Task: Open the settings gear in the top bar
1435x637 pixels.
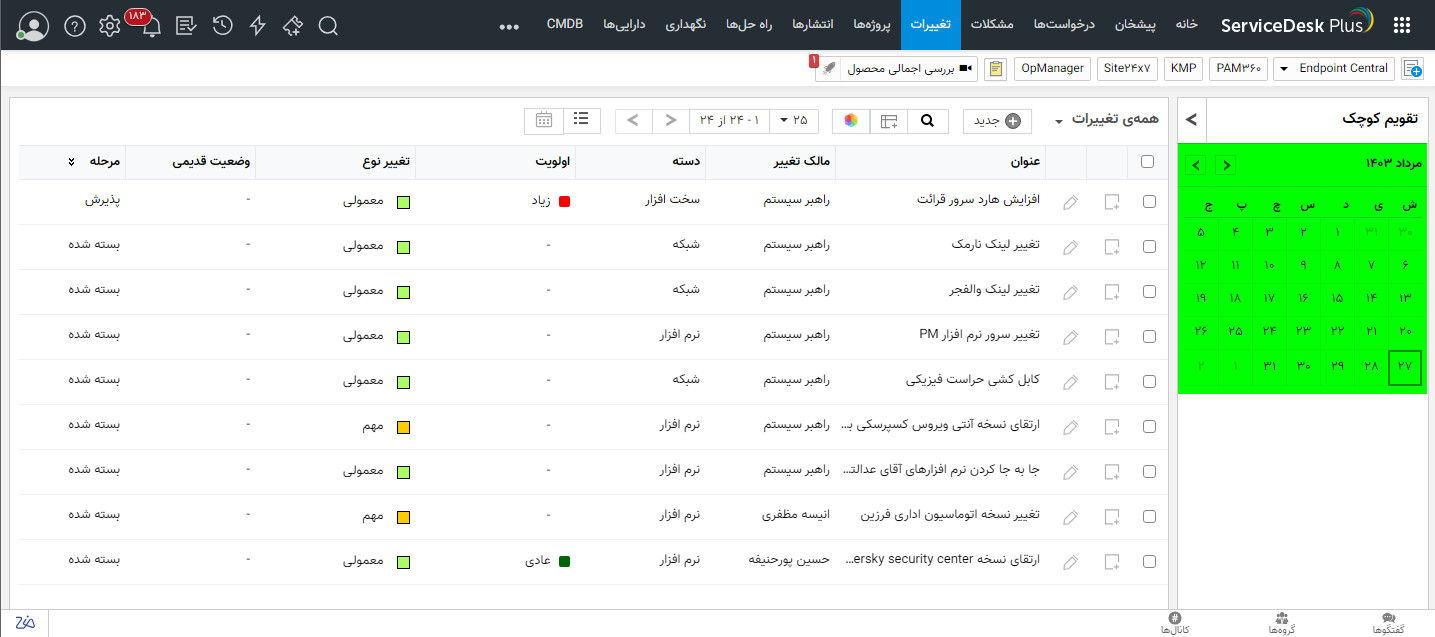Action: pos(110,26)
